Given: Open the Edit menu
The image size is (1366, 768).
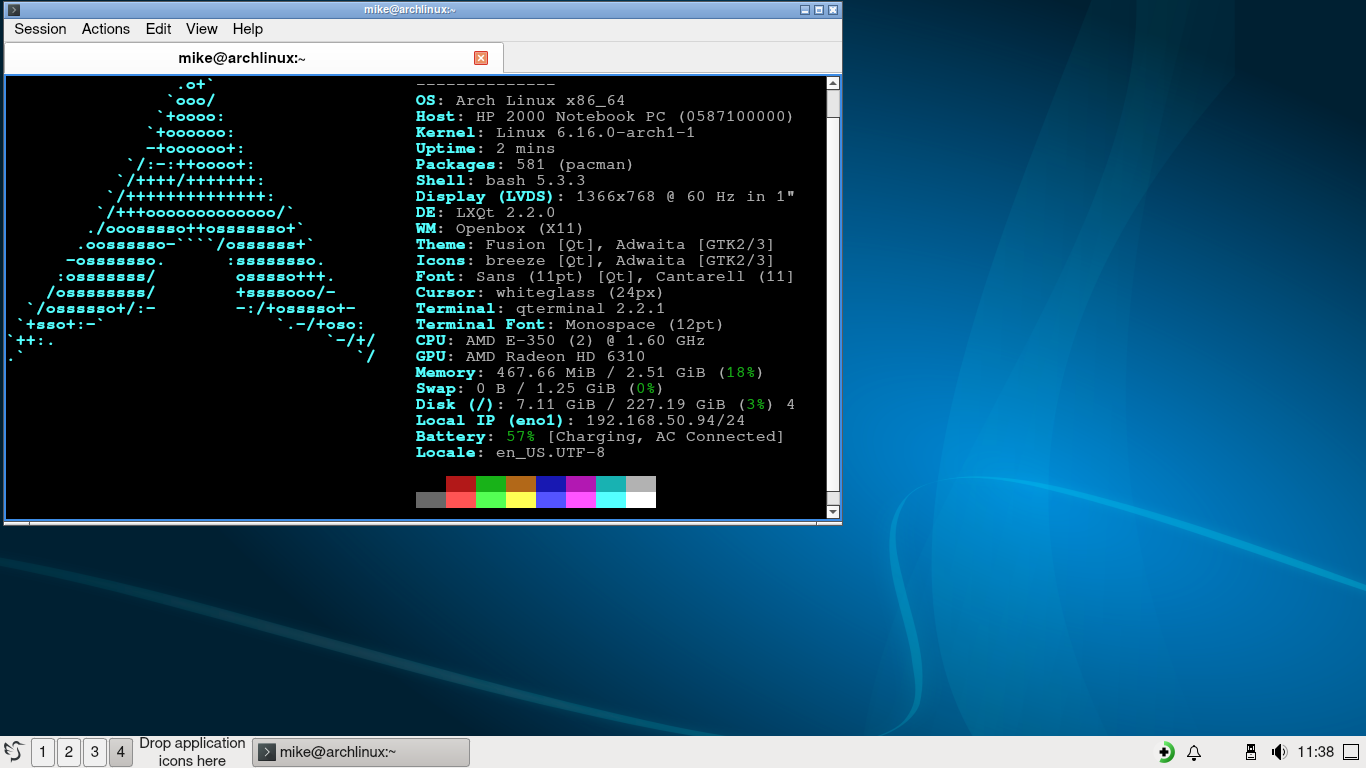Looking at the screenshot, I should click(x=158, y=29).
